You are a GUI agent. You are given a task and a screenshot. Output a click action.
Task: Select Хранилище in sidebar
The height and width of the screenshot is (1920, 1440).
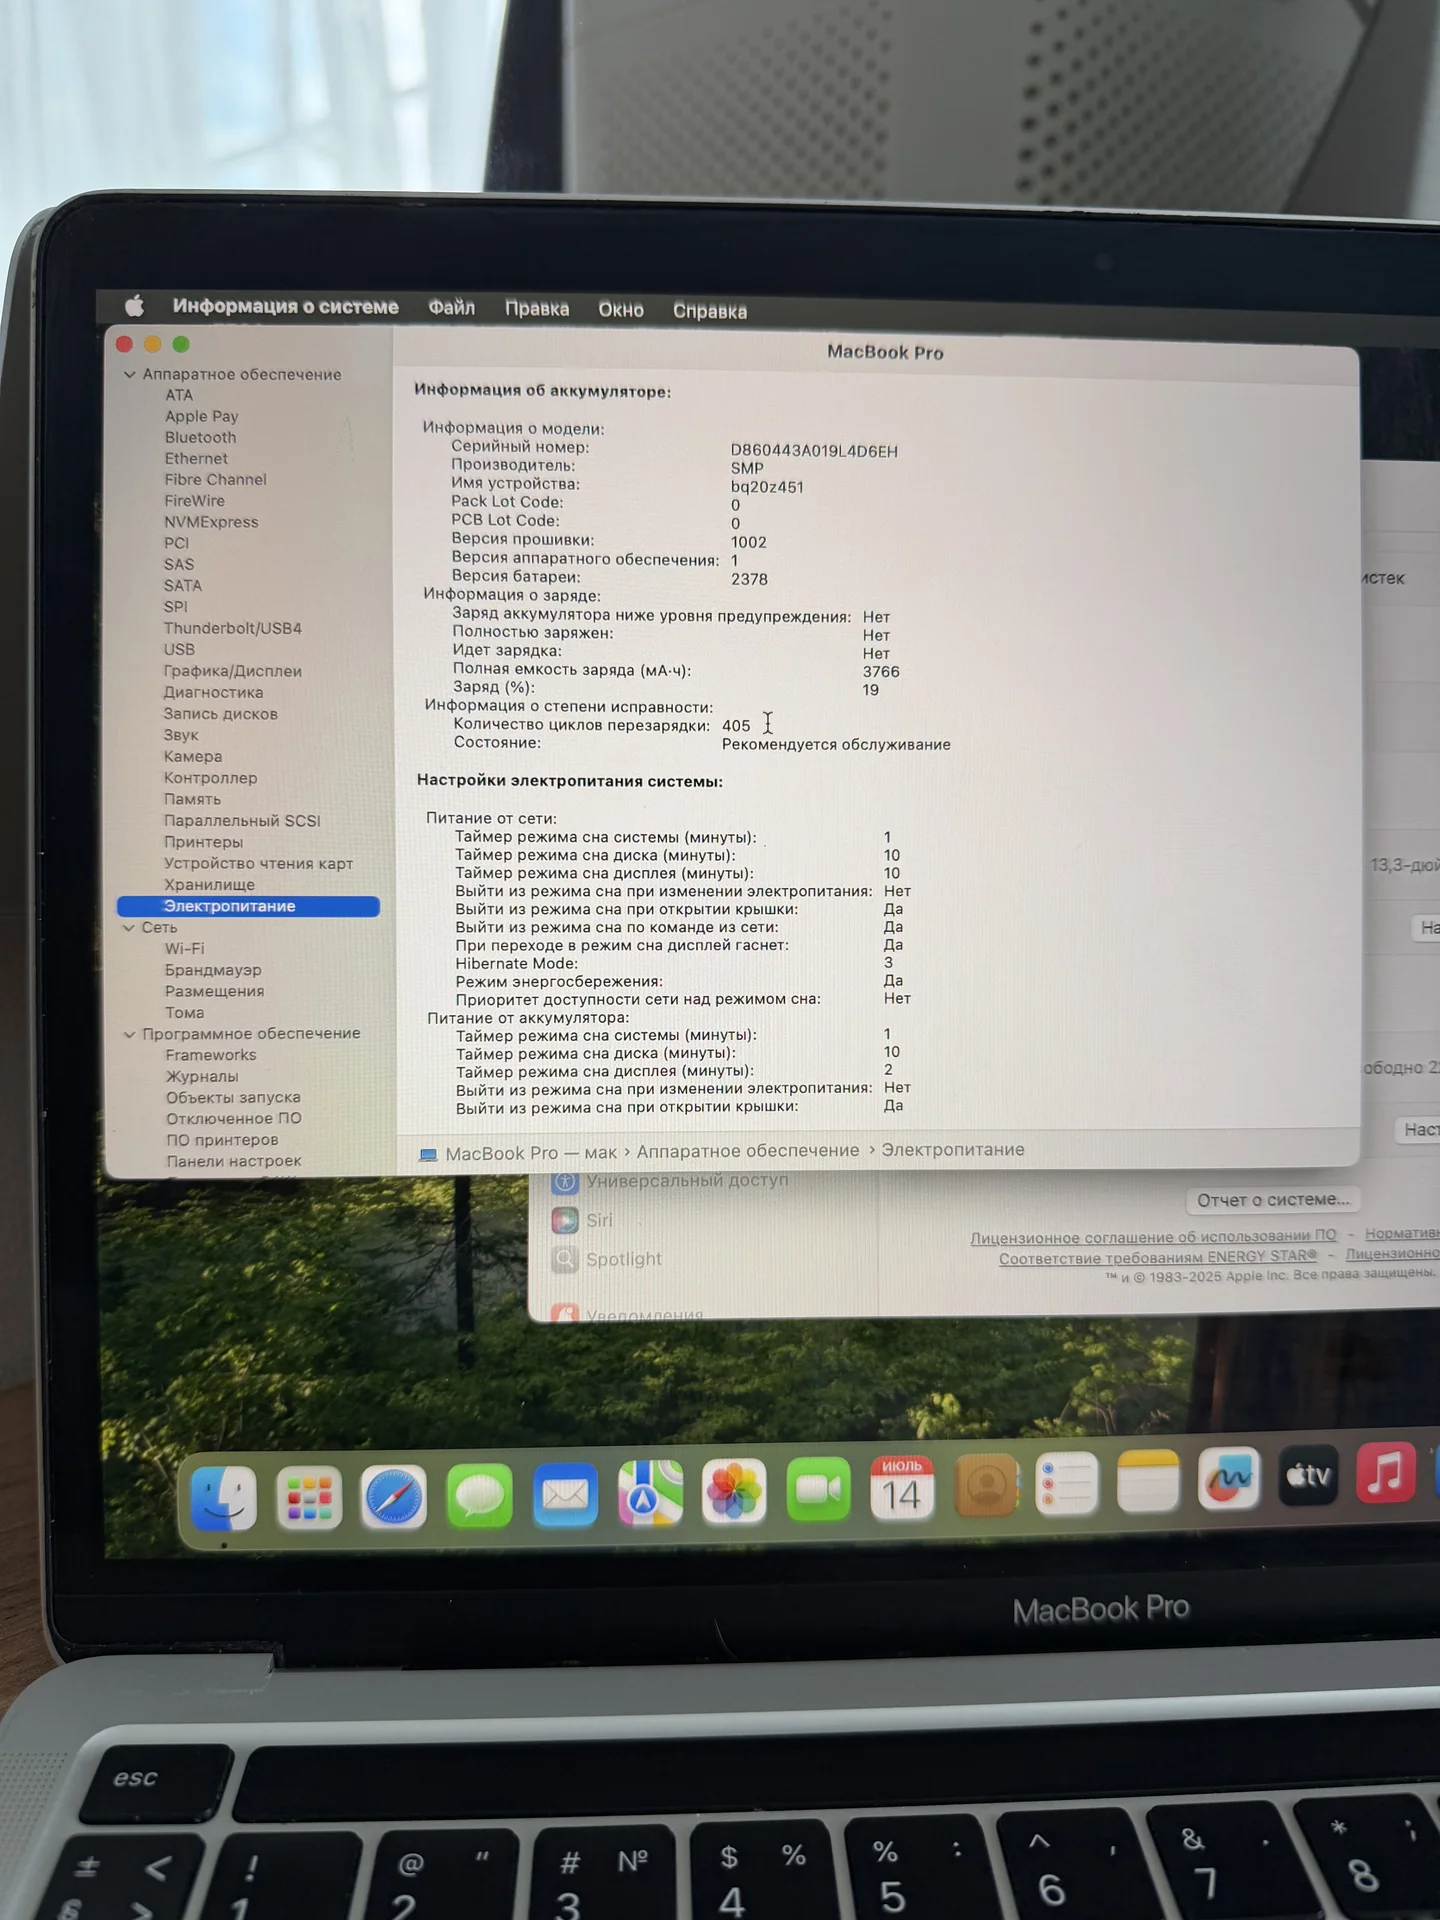click(209, 885)
